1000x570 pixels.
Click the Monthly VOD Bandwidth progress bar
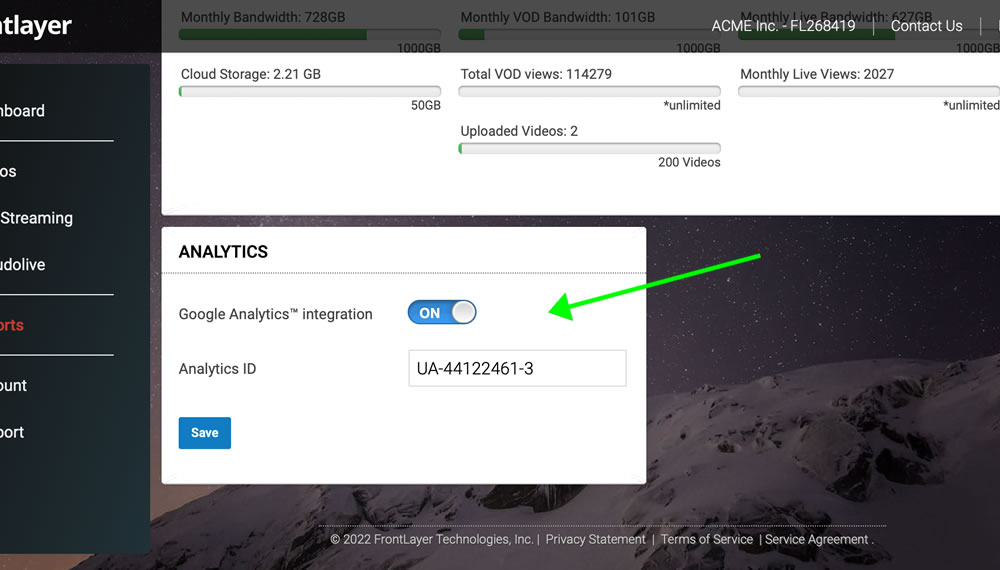click(589, 34)
